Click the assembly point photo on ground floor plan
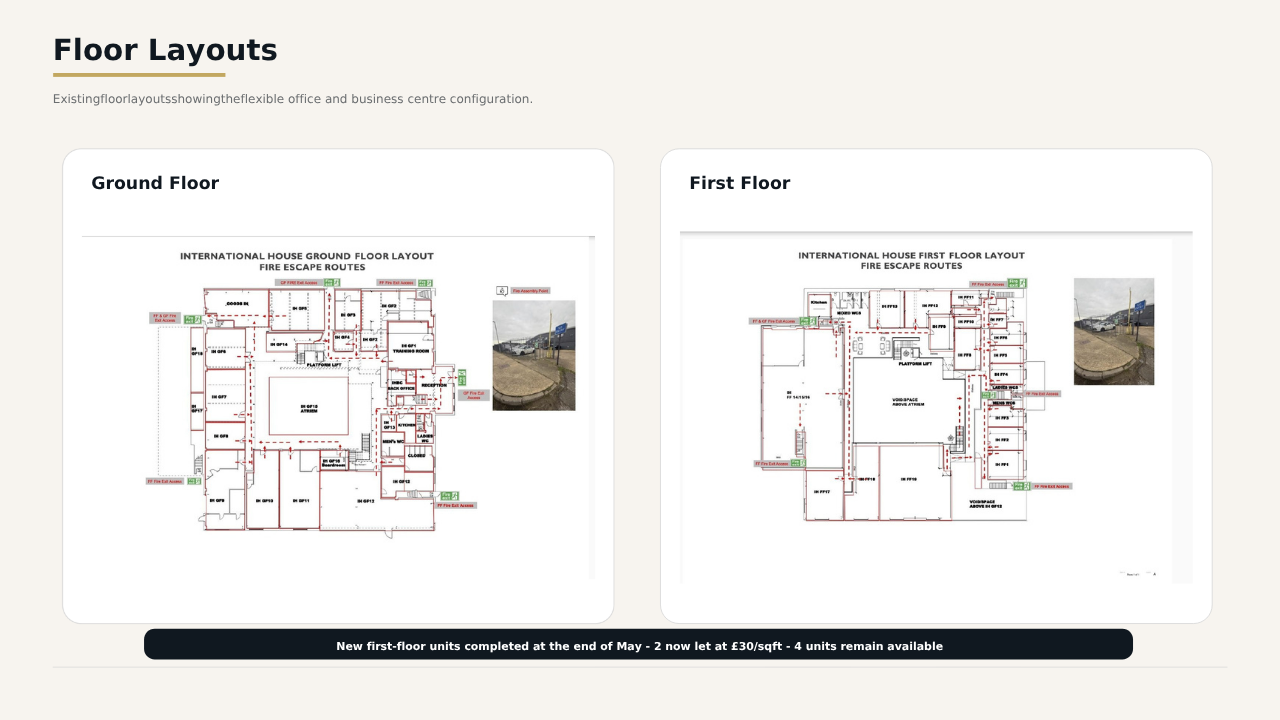 point(534,355)
